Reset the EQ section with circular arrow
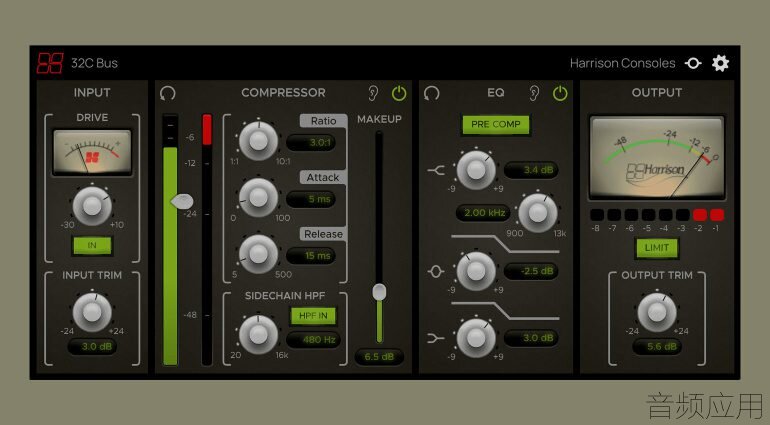 pos(432,93)
